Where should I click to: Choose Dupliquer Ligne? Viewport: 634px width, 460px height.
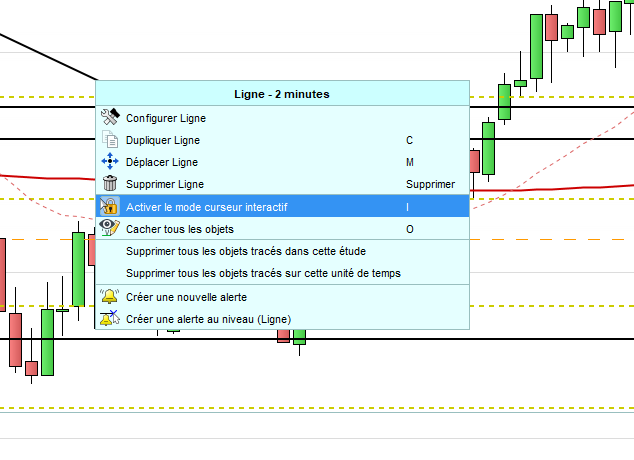click(282, 140)
